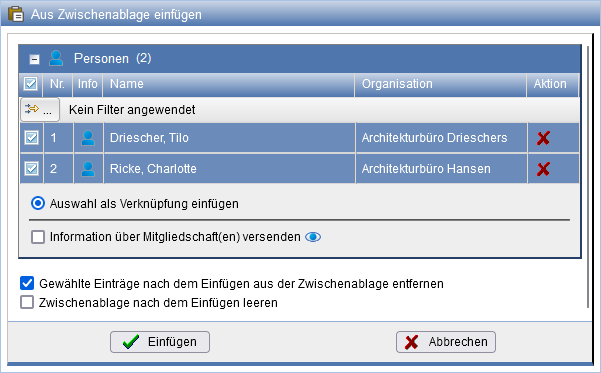Sort by Organisation column header
Viewport: 601px width, 373px height.
(440, 84)
